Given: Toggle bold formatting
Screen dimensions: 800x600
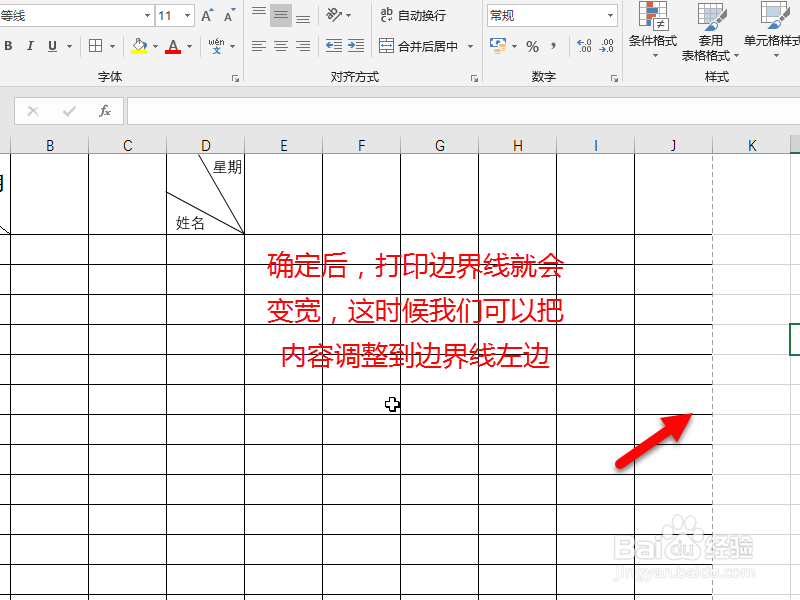Looking at the screenshot, I should click(x=8, y=46).
